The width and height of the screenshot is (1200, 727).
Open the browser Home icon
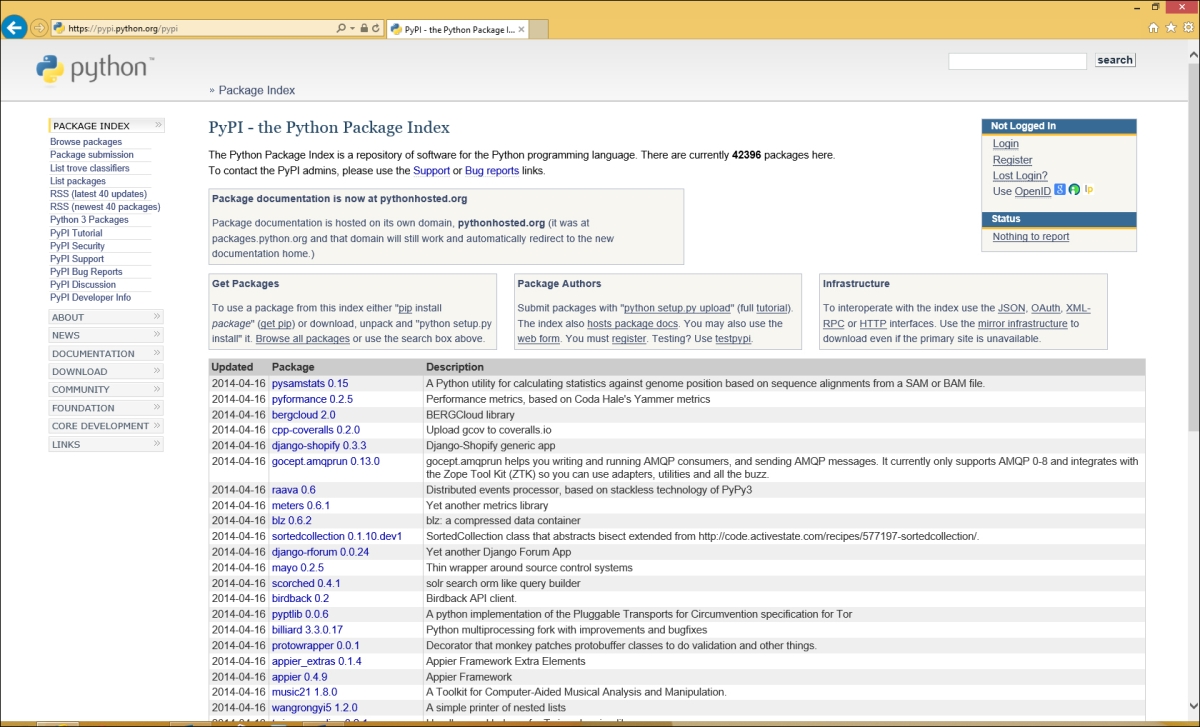click(1153, 28)
